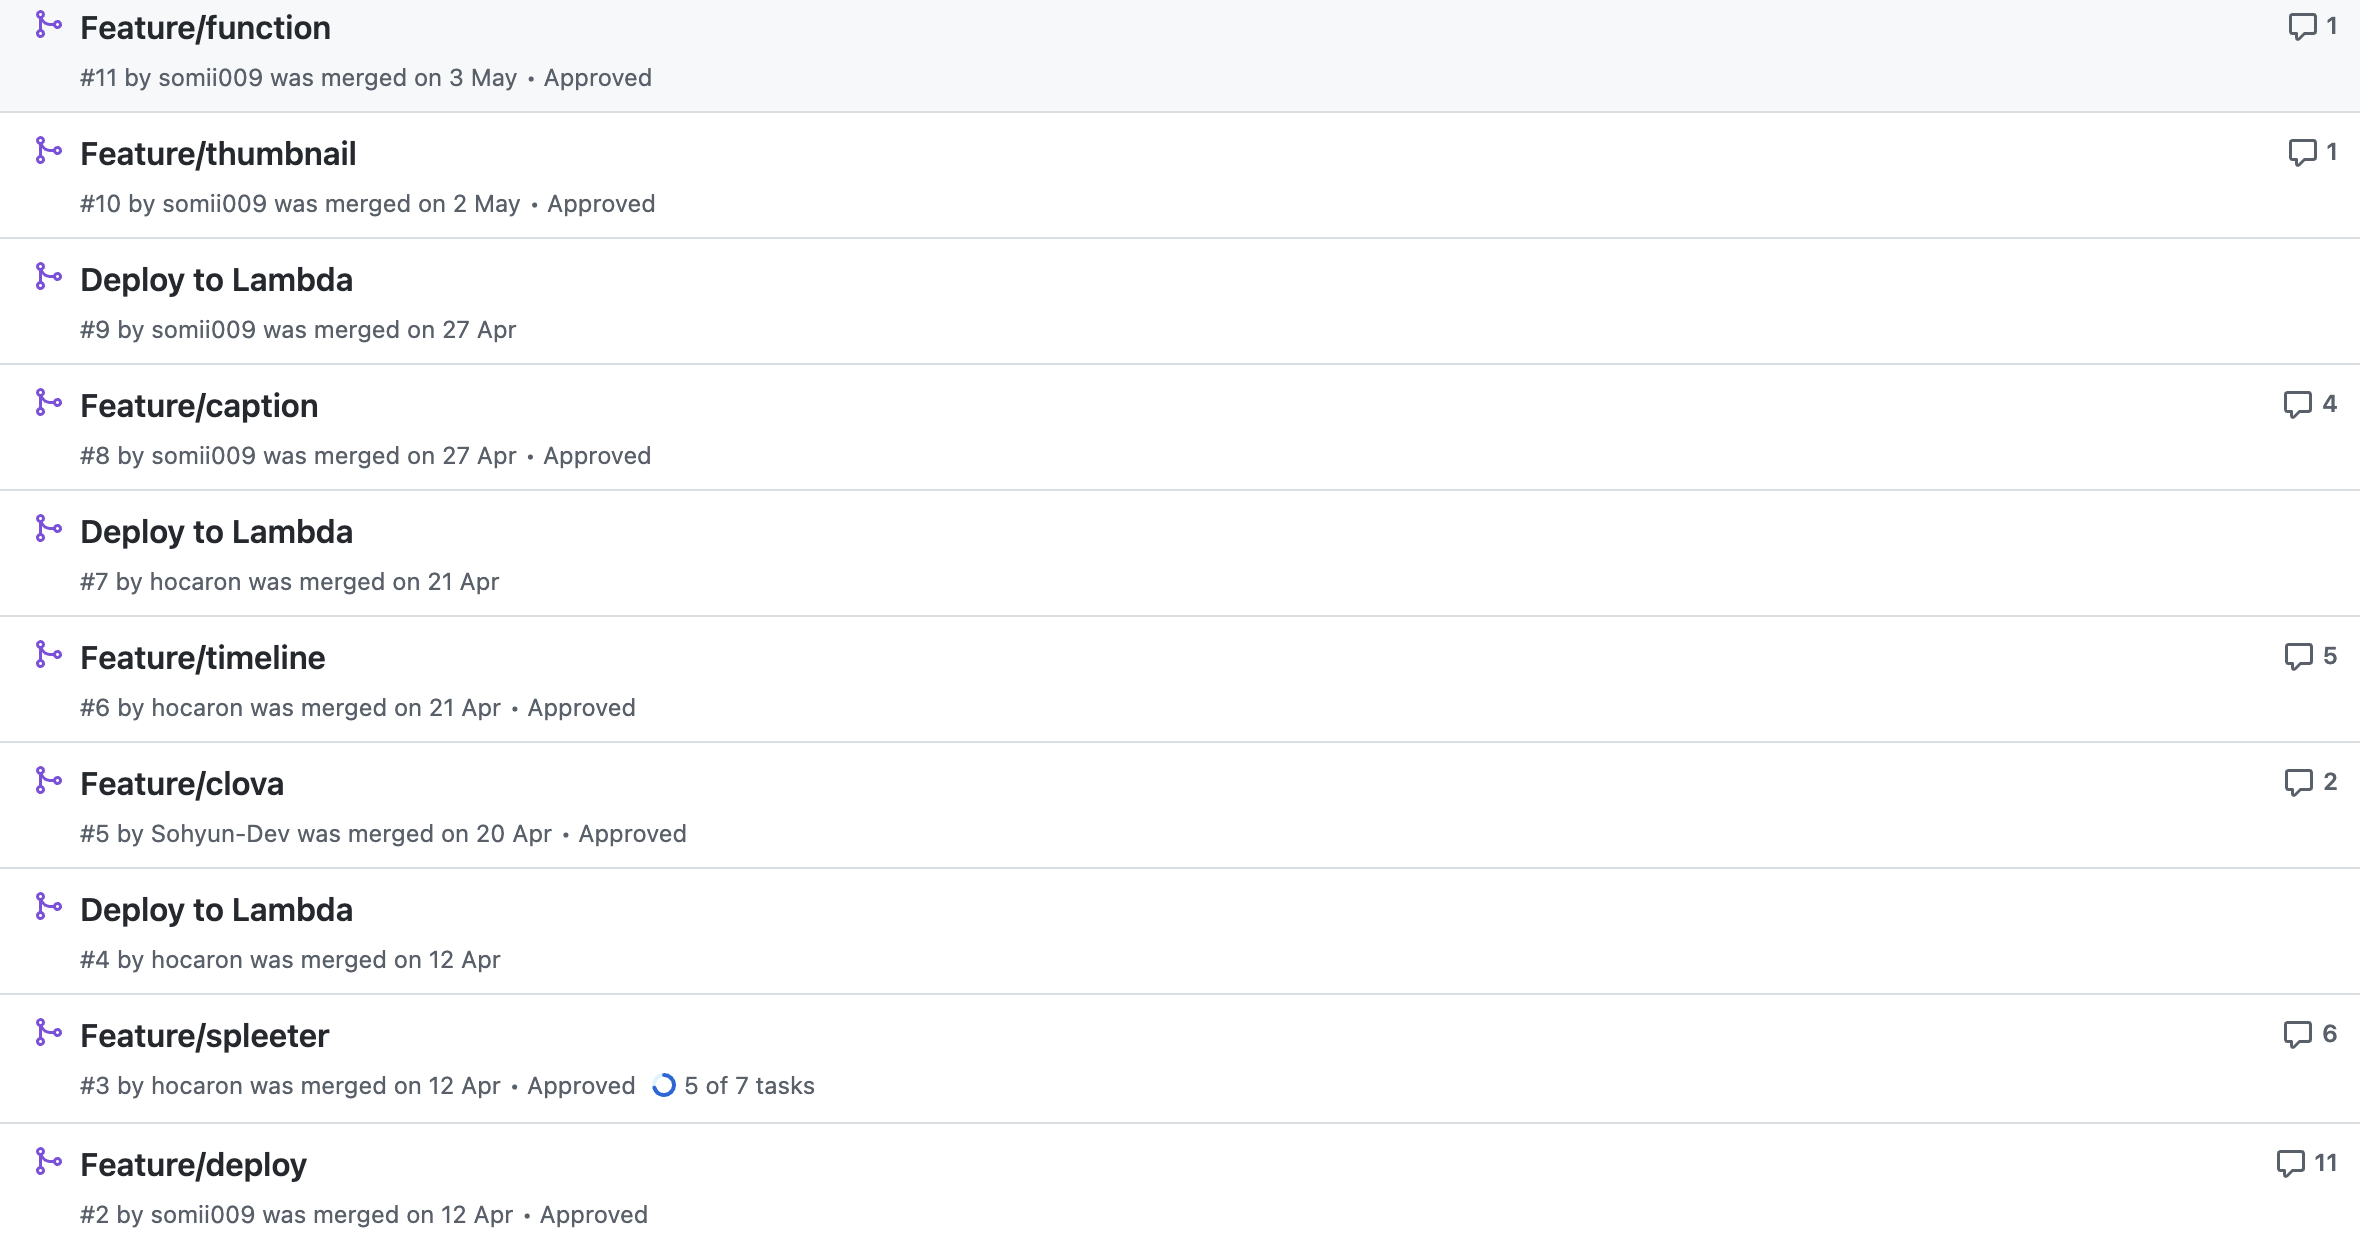Open Deploy to Lambda pull request #7

tap(216, 532)
